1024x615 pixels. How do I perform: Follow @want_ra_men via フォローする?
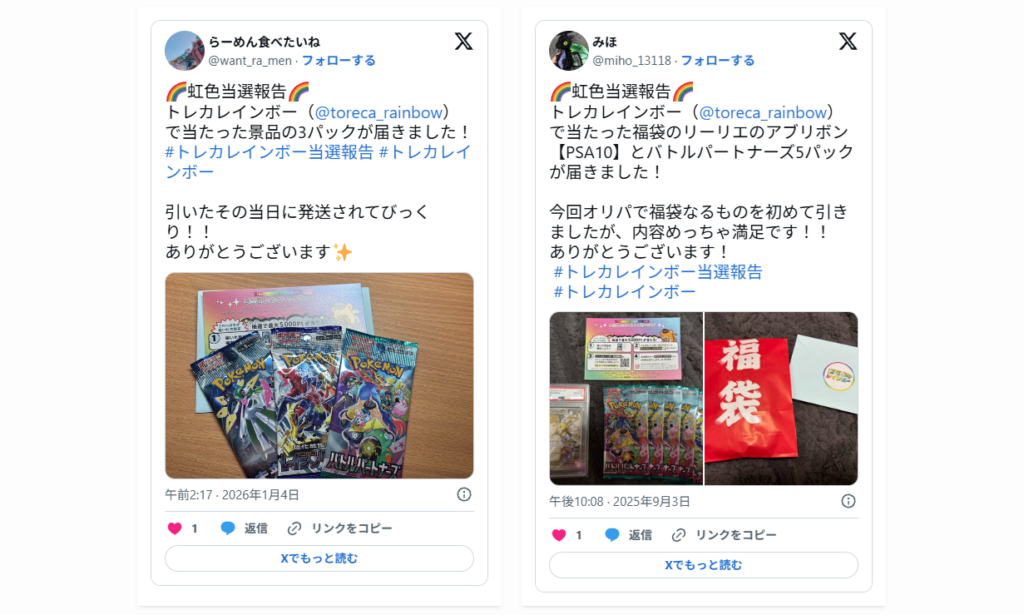pyautogui.click(x=338, y=61)
